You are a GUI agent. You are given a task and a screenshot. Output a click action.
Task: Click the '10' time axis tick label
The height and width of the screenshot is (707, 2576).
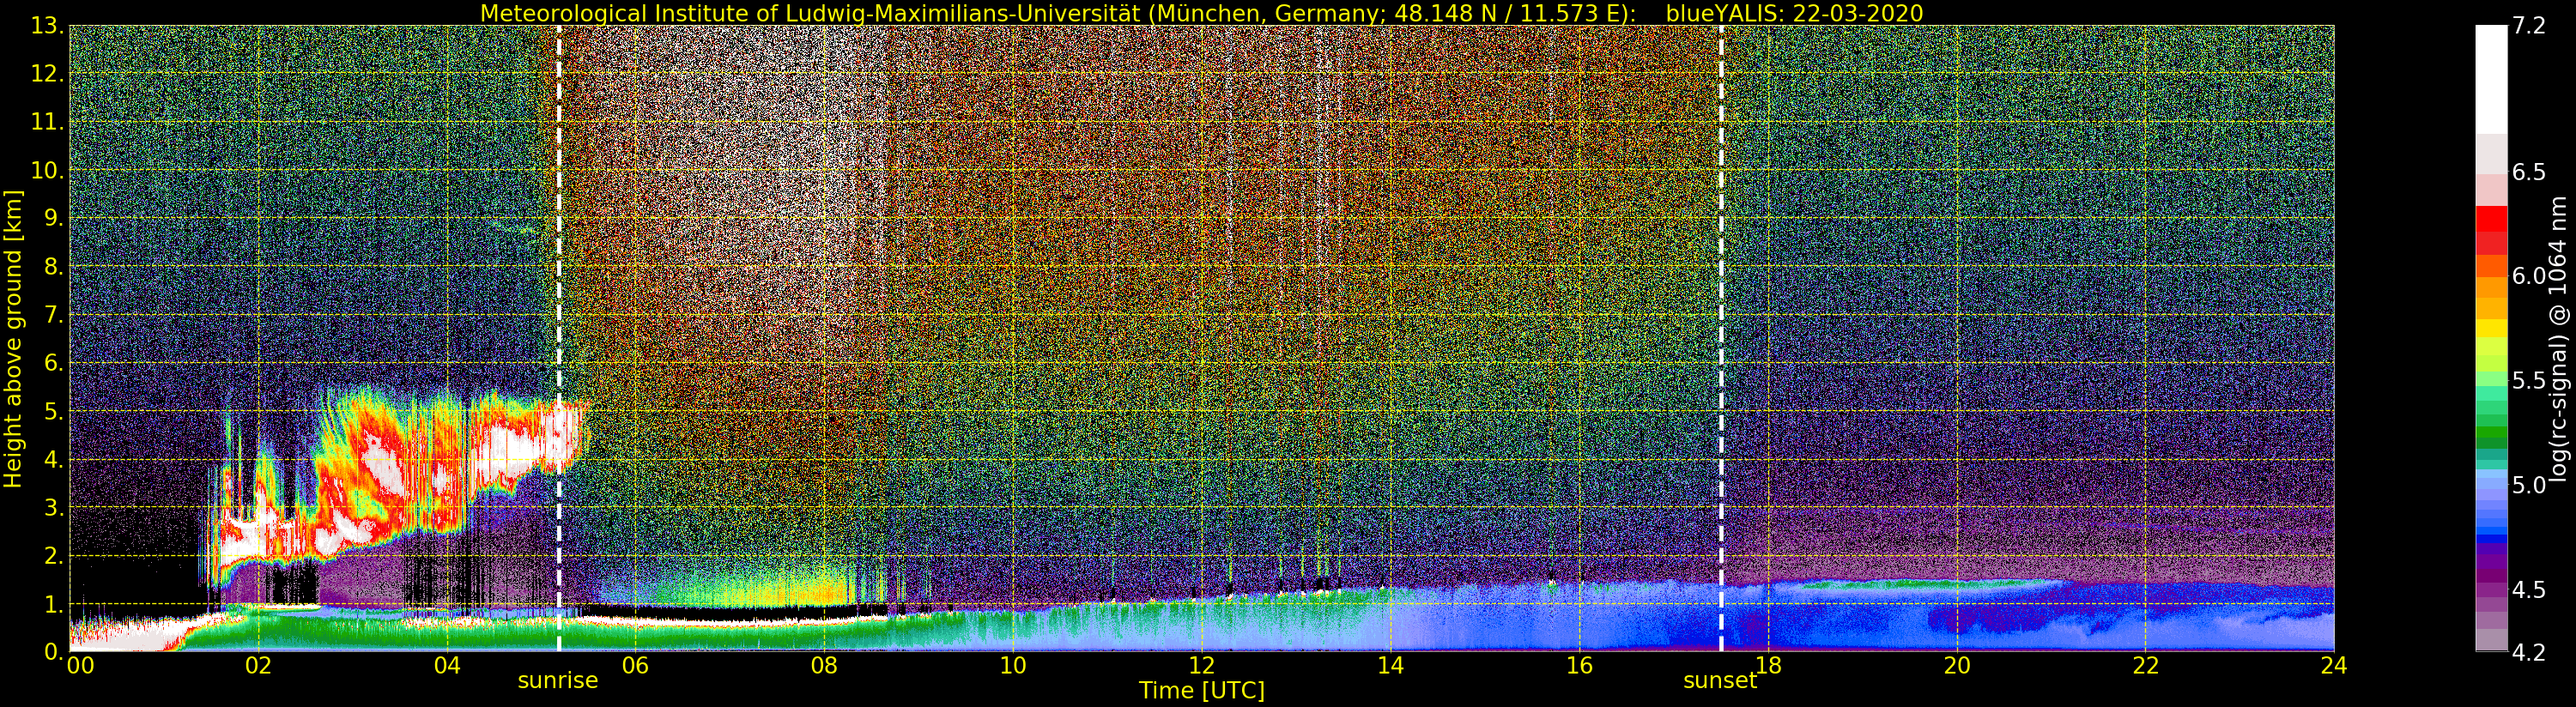click(x=1013, y=666)
